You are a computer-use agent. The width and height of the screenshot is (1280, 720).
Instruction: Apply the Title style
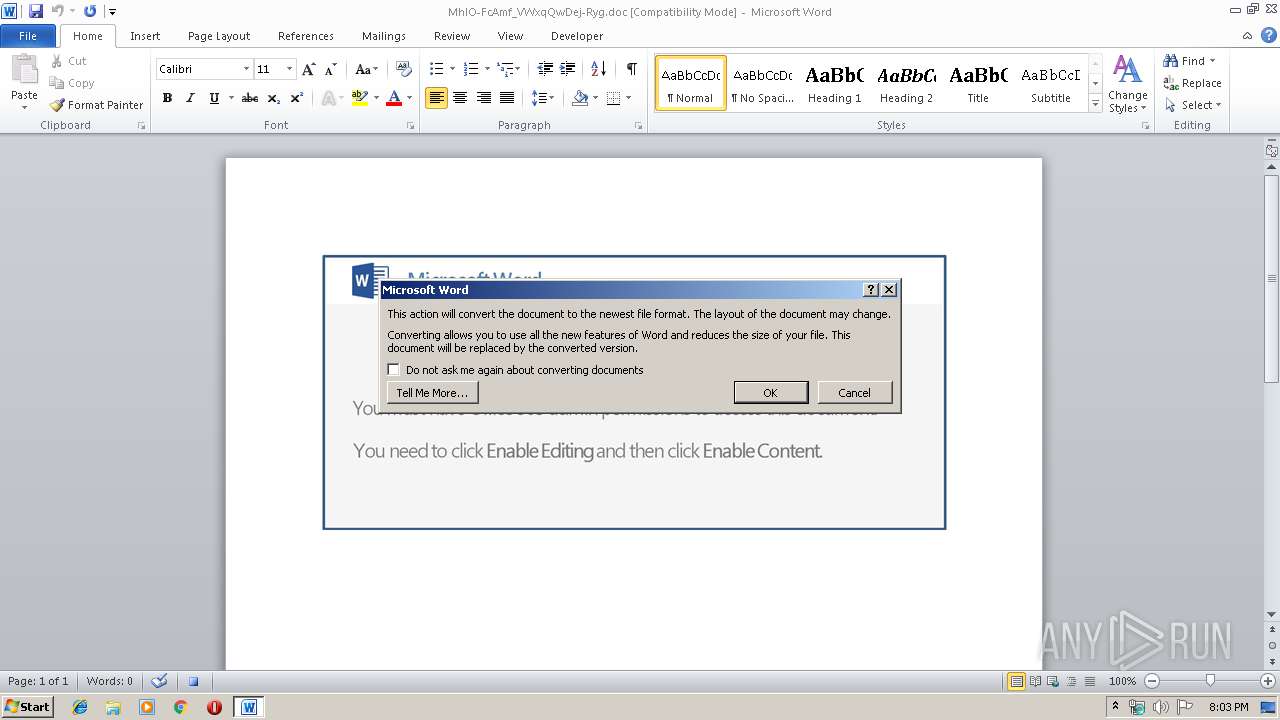click(978, 83)
